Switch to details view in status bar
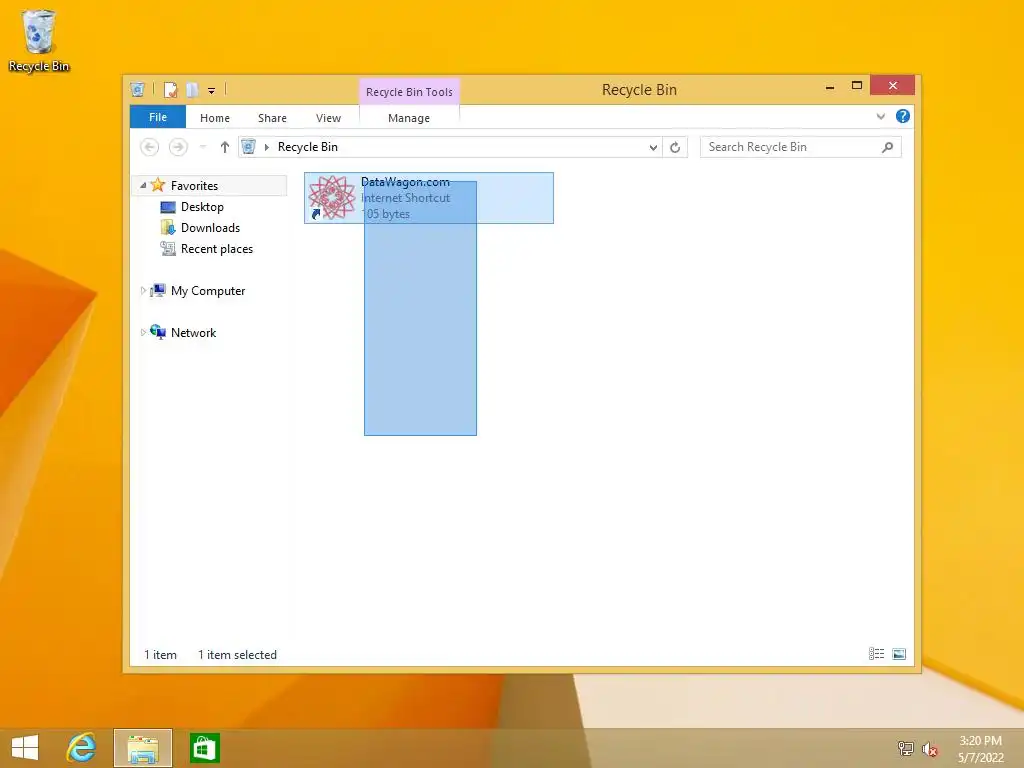This screenshot has width=1024, height=768. 876,654
